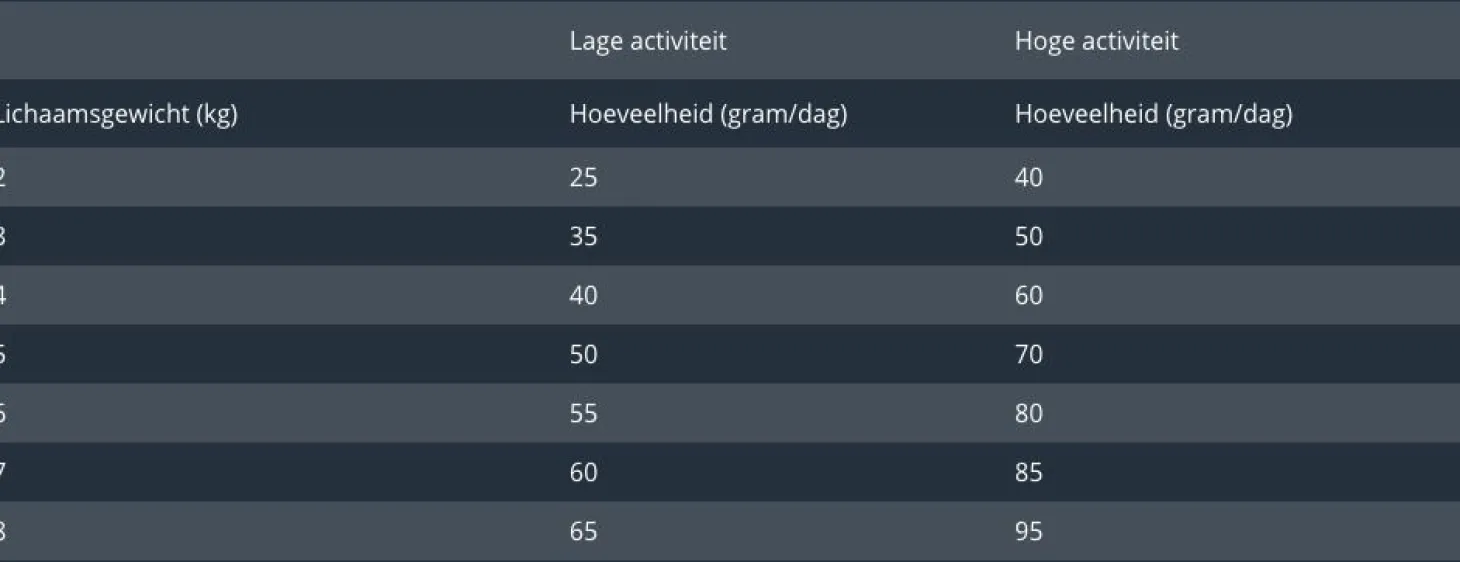Image resolution: width=1460 pixels, height=562 pixels.
Task: Click the body weight cell in the 25 row
Action: tap(3, 177)
